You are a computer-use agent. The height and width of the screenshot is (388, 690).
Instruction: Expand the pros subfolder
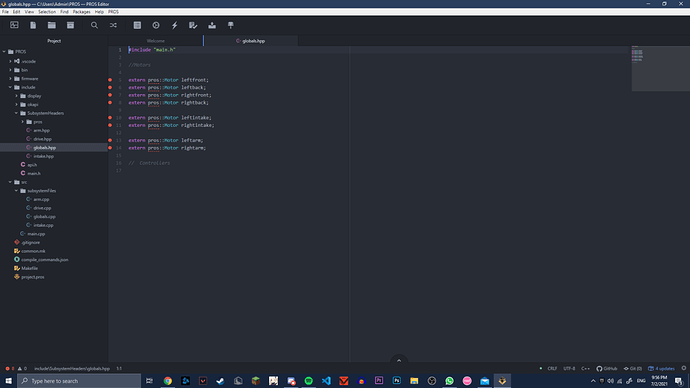click(x=23, y=122)
